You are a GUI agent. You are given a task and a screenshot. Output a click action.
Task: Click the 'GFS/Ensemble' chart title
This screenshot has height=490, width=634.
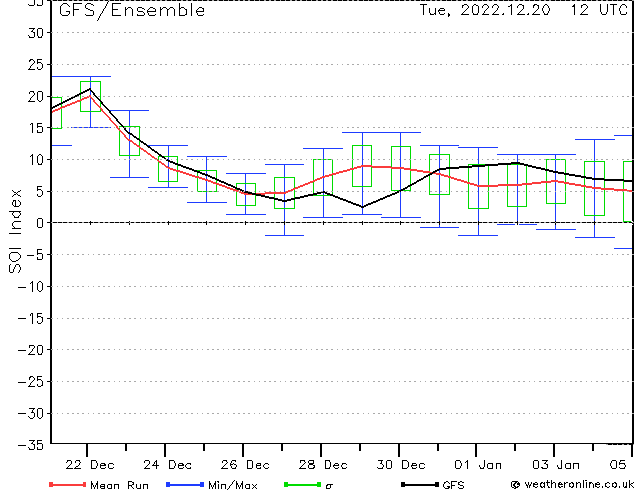pyautogui.click(x=132, y=11)
